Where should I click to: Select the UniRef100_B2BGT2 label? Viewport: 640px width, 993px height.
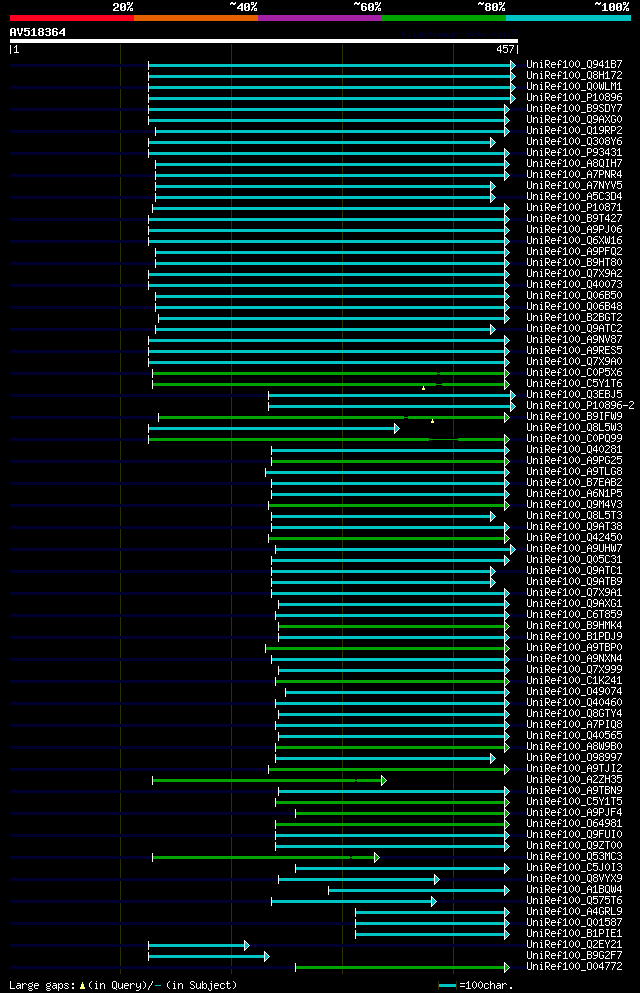(574, 317)
